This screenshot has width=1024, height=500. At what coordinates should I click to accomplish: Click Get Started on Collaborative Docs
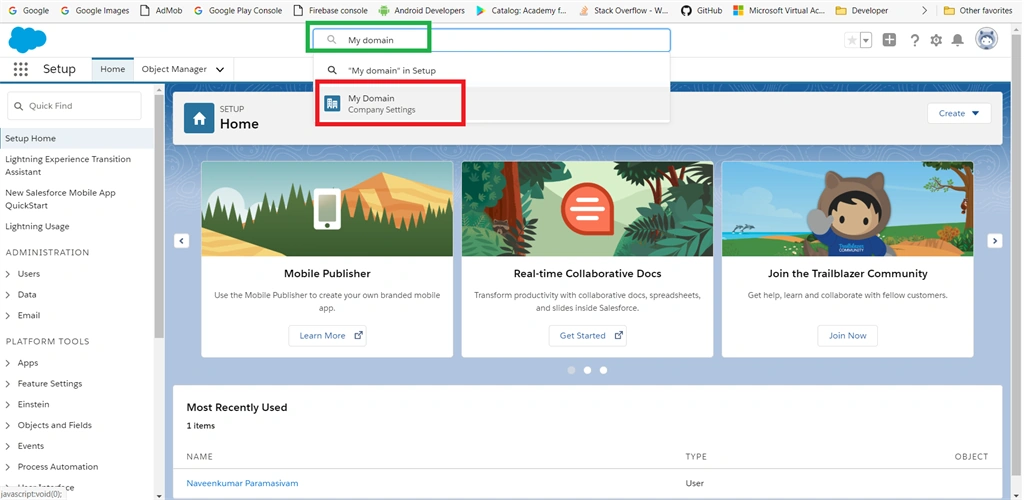(588, 336)
